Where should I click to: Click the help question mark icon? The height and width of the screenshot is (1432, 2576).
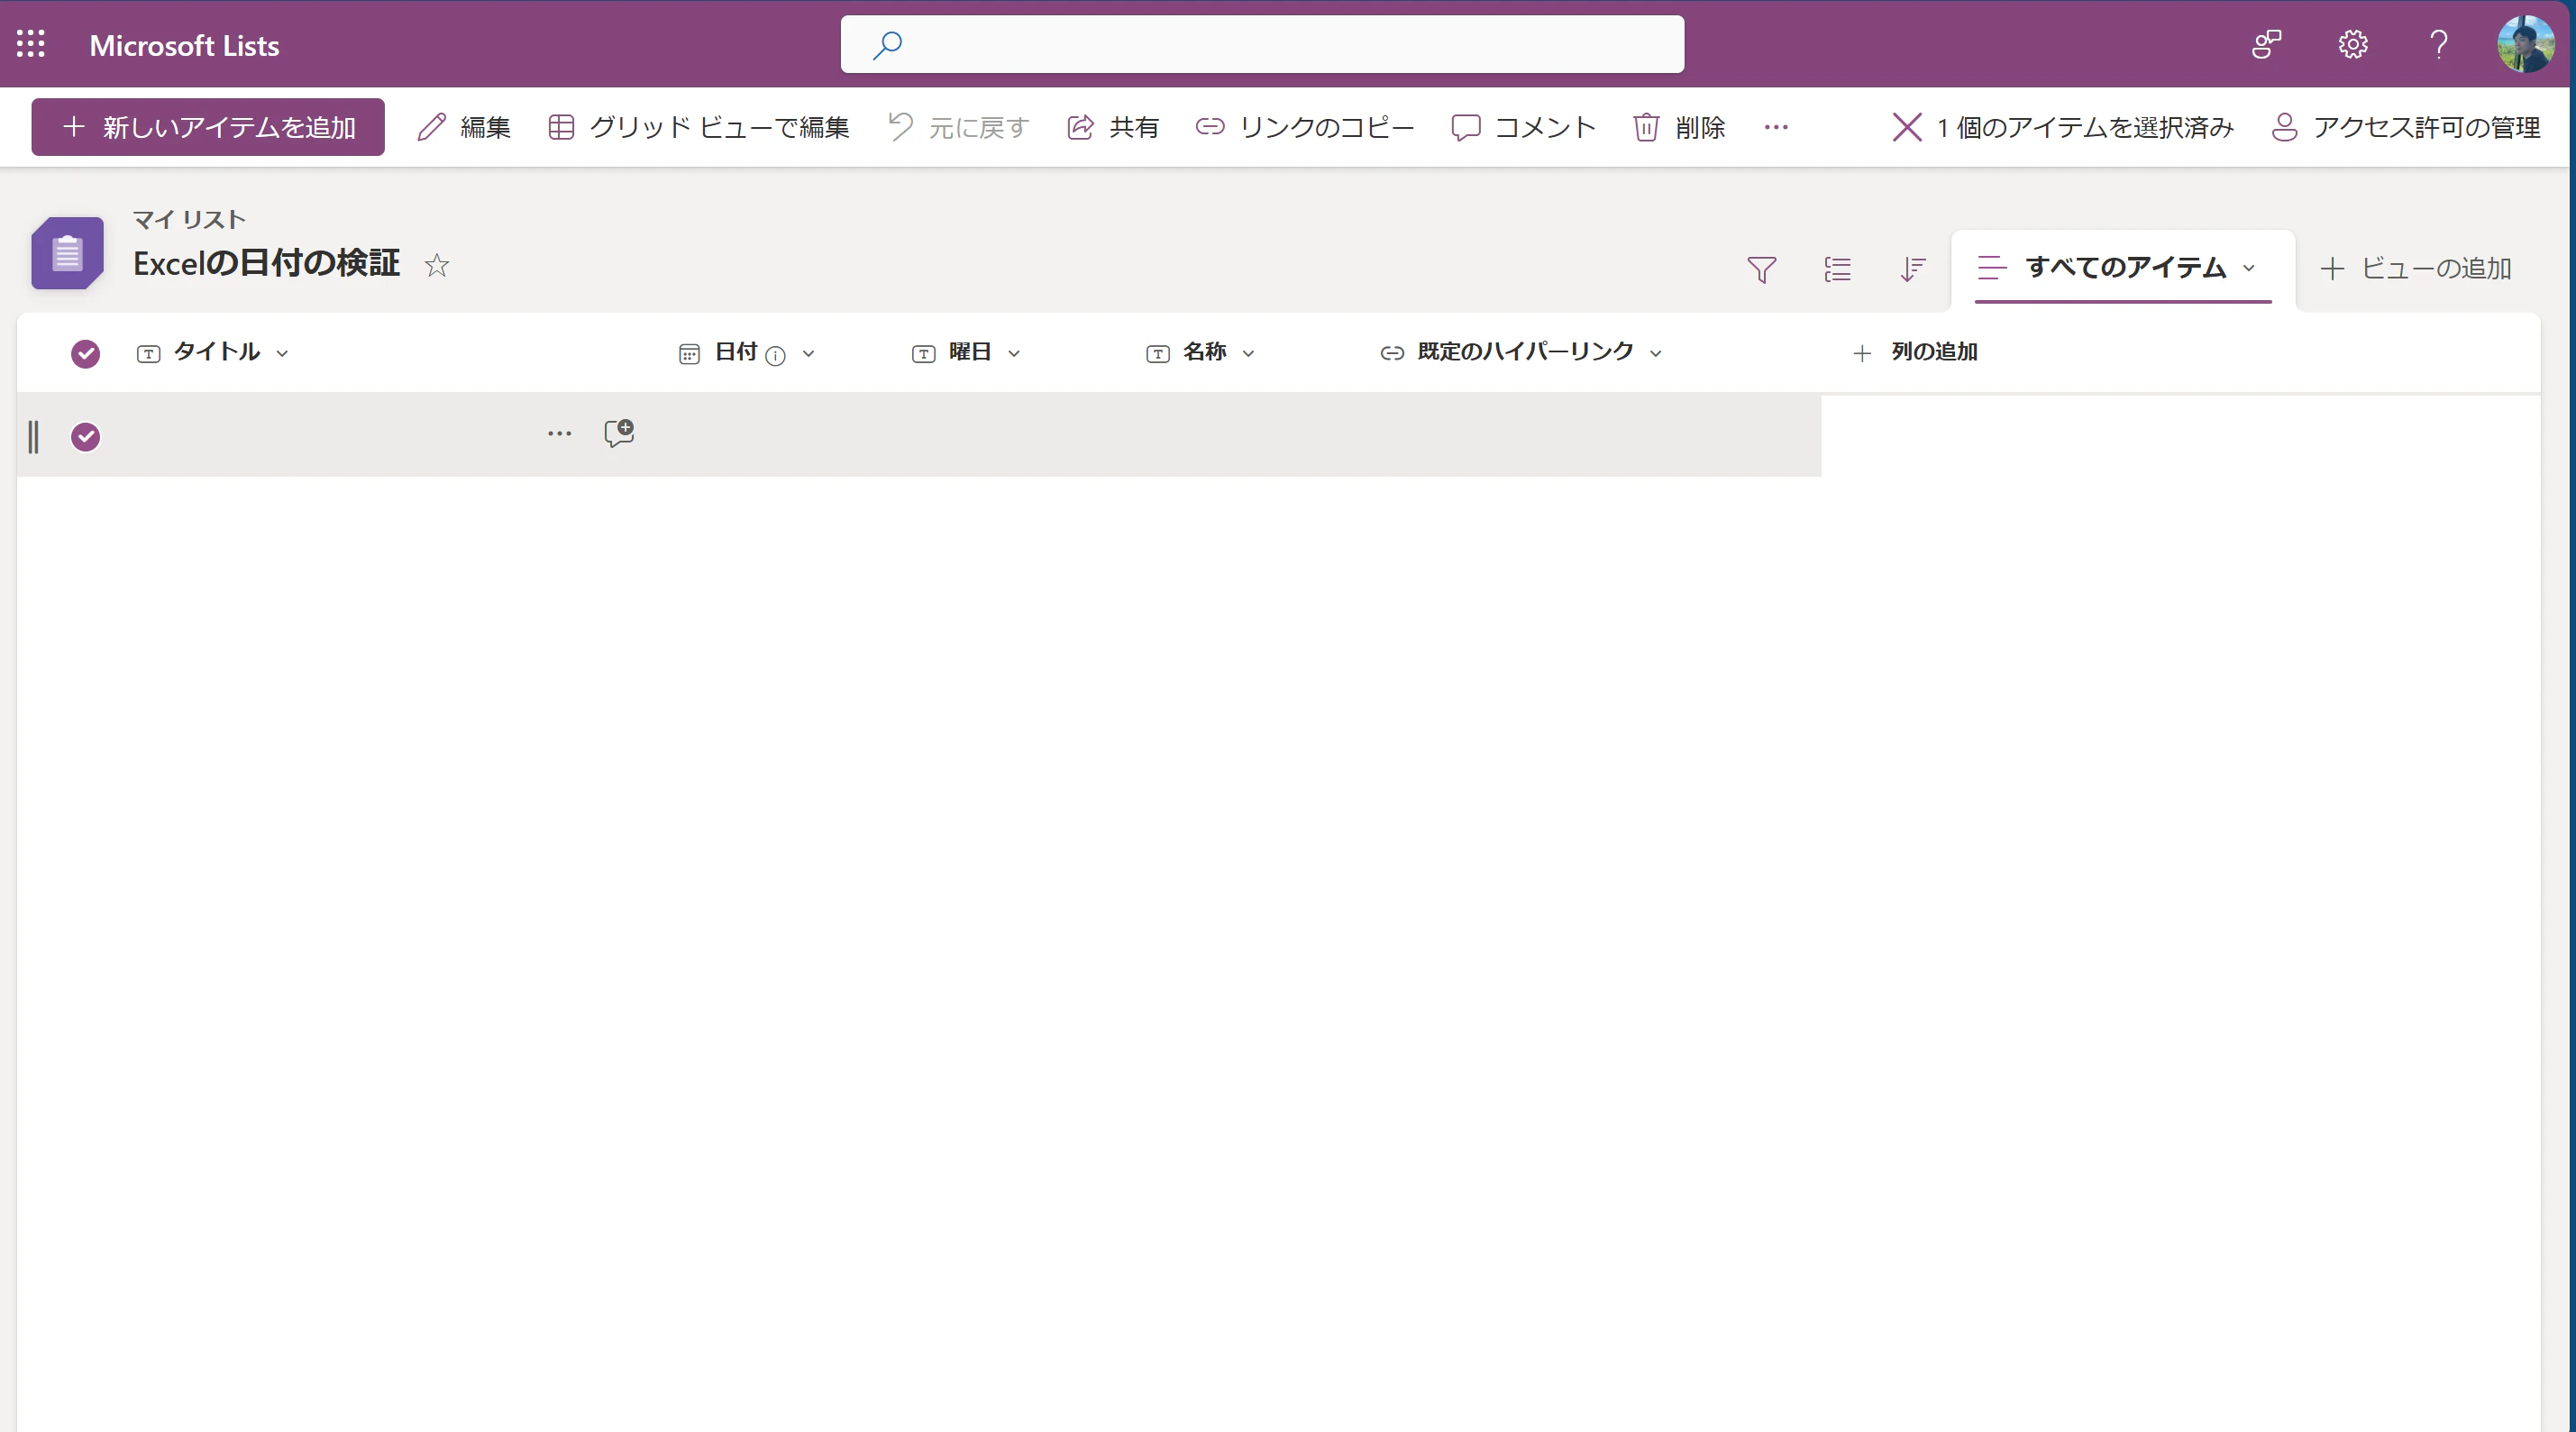2438,44
